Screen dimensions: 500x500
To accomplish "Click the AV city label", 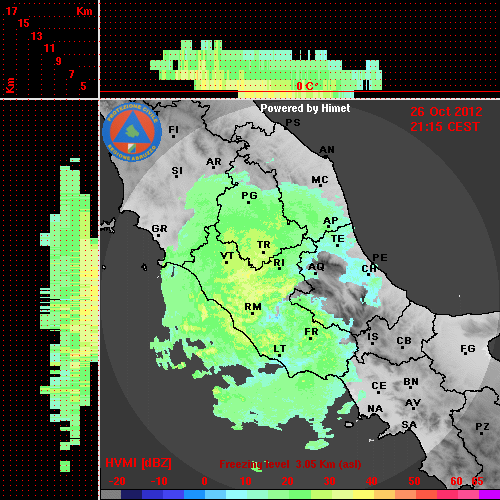I will [413, 403].
